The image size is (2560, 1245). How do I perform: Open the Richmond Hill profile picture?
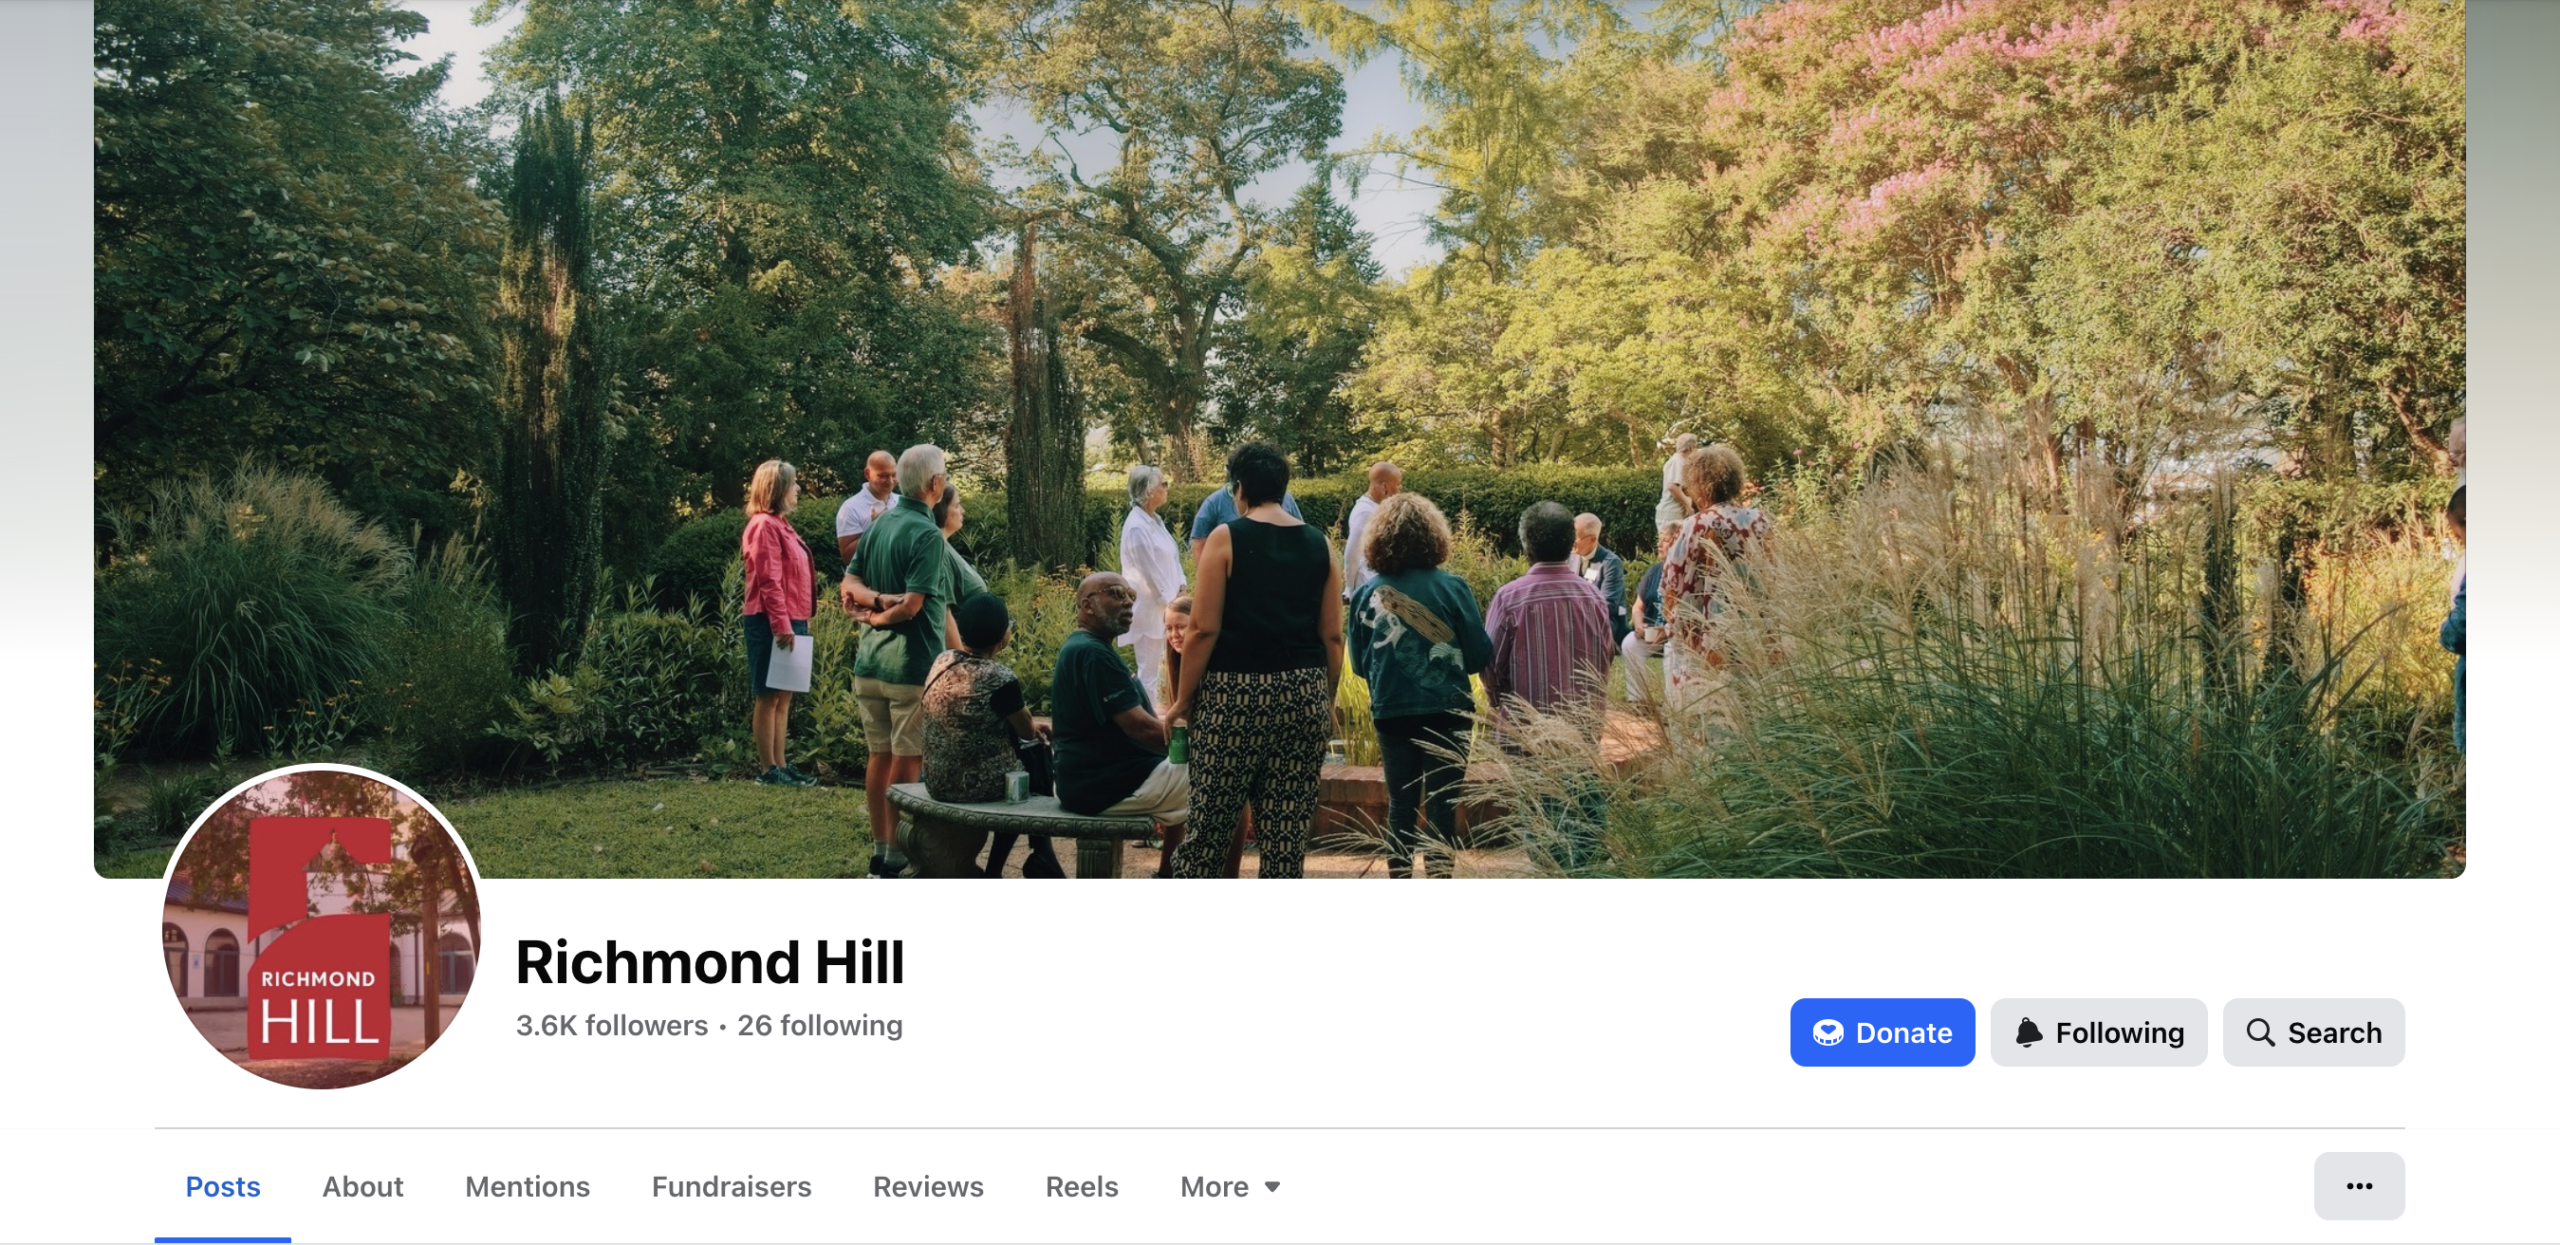(321, 928)
